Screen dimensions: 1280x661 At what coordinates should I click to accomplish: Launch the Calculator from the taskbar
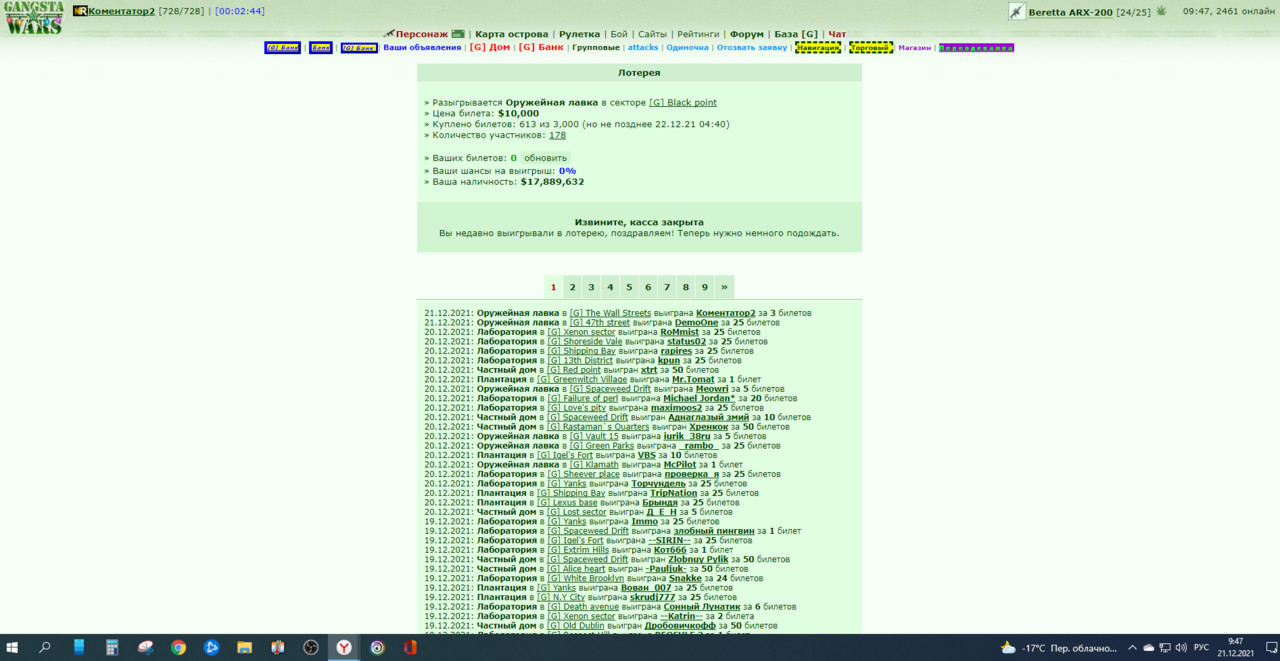(x=112, y=648)
